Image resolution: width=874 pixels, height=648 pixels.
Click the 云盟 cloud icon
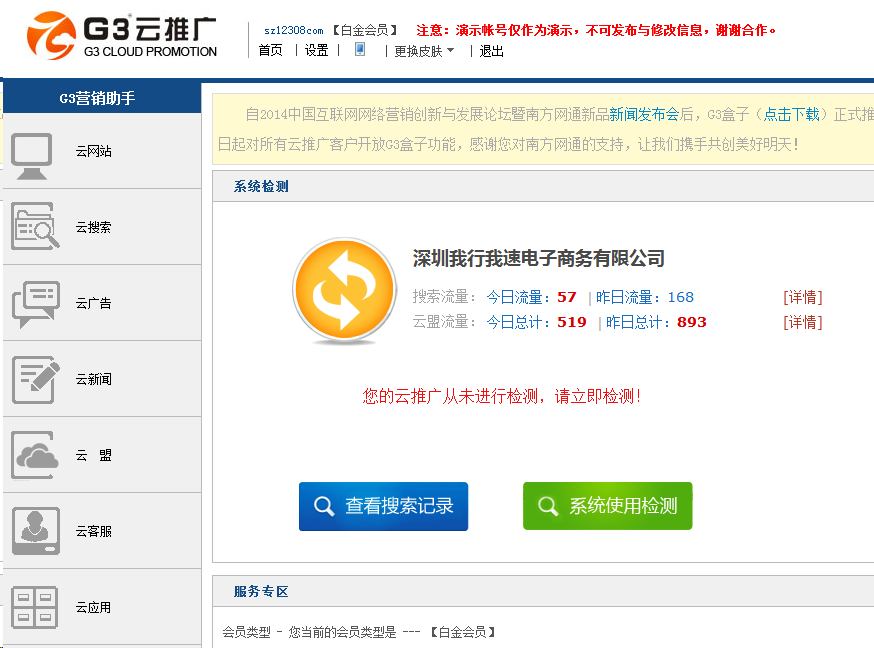pos(35,456)
